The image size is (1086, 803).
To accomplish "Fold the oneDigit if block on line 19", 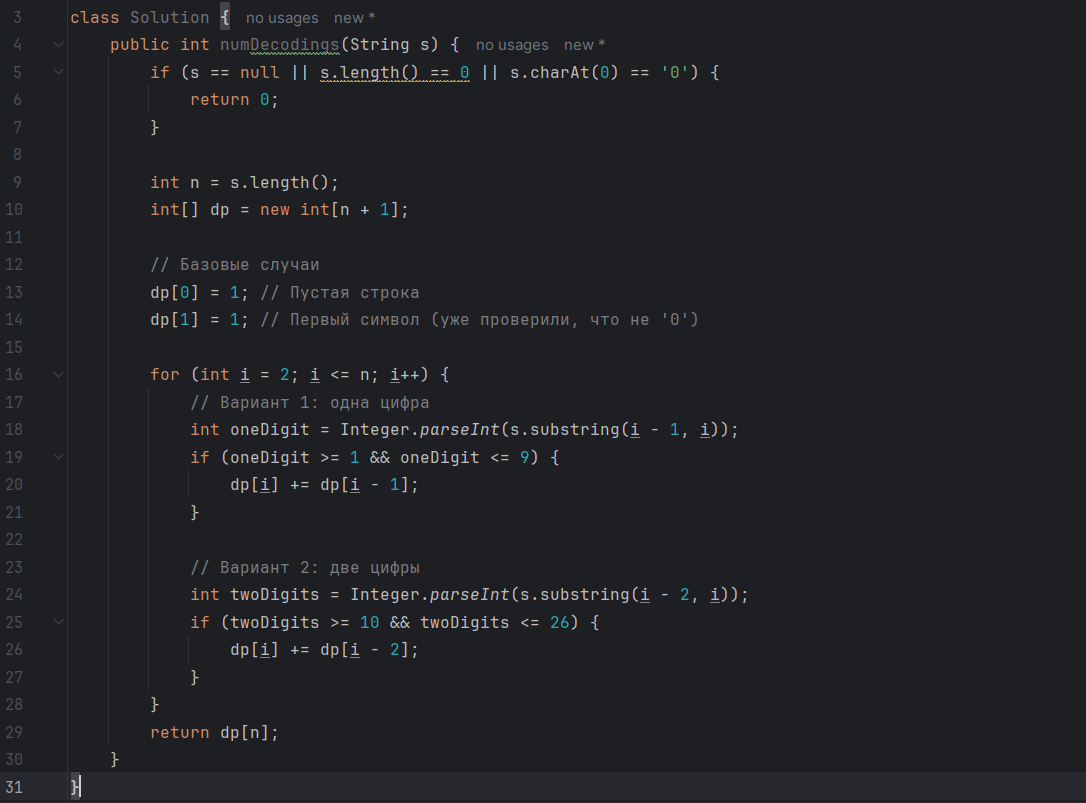I will click(59, 457).
